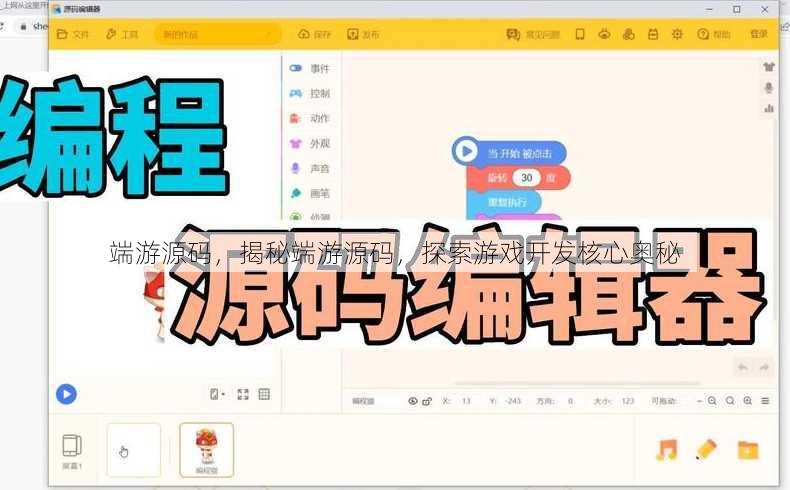Screen dimensions: 790x490
Task: Click the Y coordinate value -245
Action: point(513,401)
